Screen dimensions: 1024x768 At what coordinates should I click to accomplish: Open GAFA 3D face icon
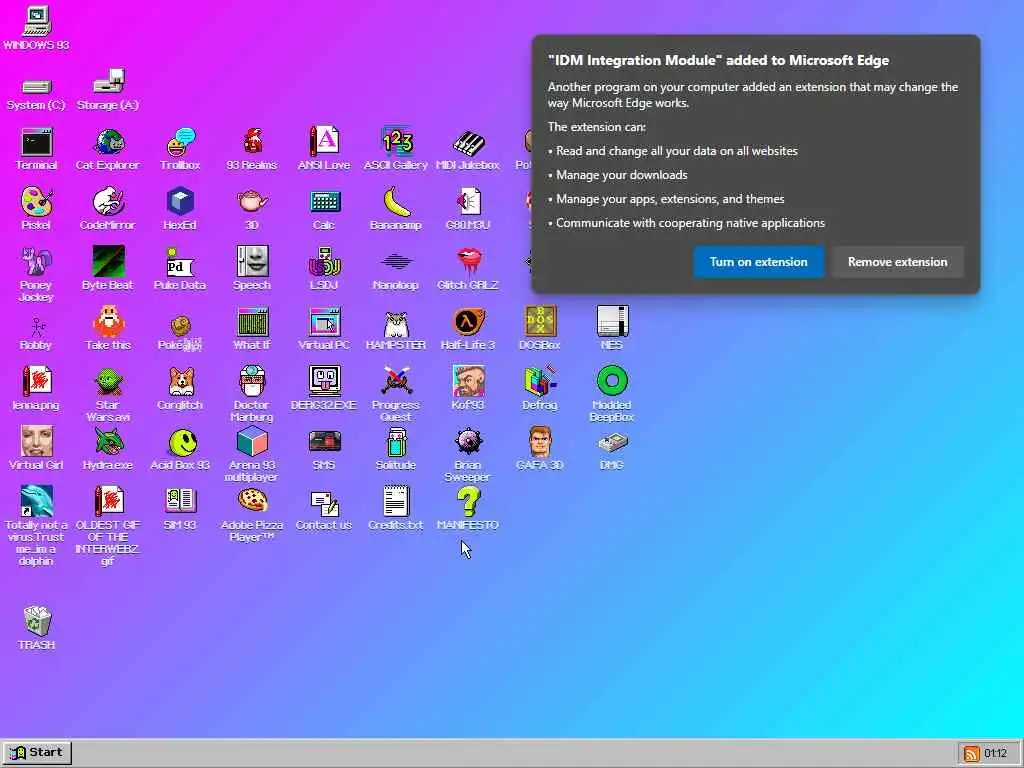(x=540, y=442)
